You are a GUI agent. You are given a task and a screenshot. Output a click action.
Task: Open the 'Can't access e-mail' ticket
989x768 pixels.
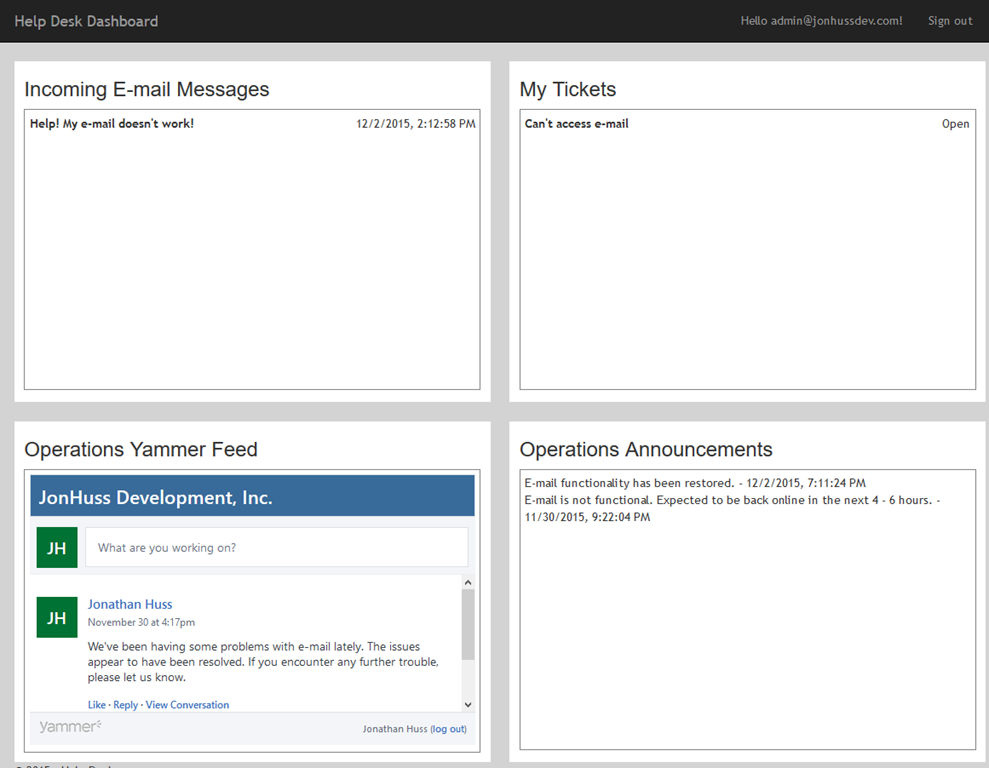coord(577,124)
